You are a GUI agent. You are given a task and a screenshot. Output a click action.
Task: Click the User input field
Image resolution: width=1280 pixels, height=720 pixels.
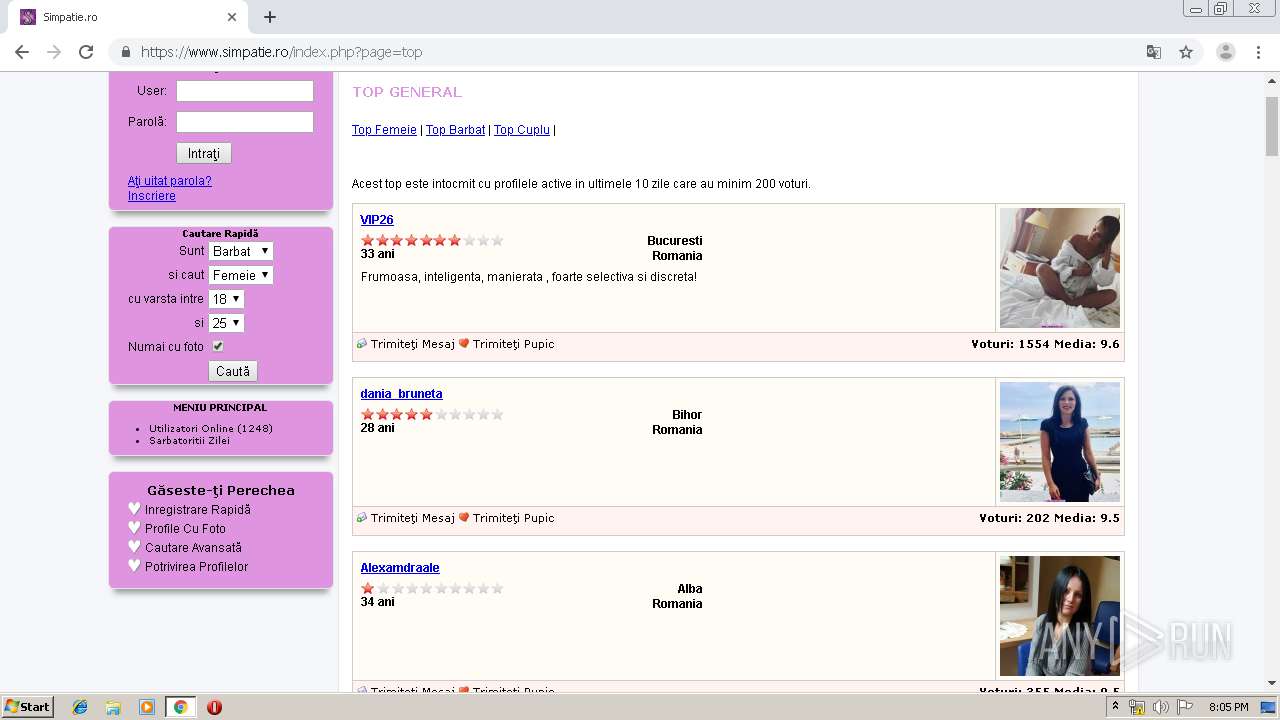(x=245, y=91)
